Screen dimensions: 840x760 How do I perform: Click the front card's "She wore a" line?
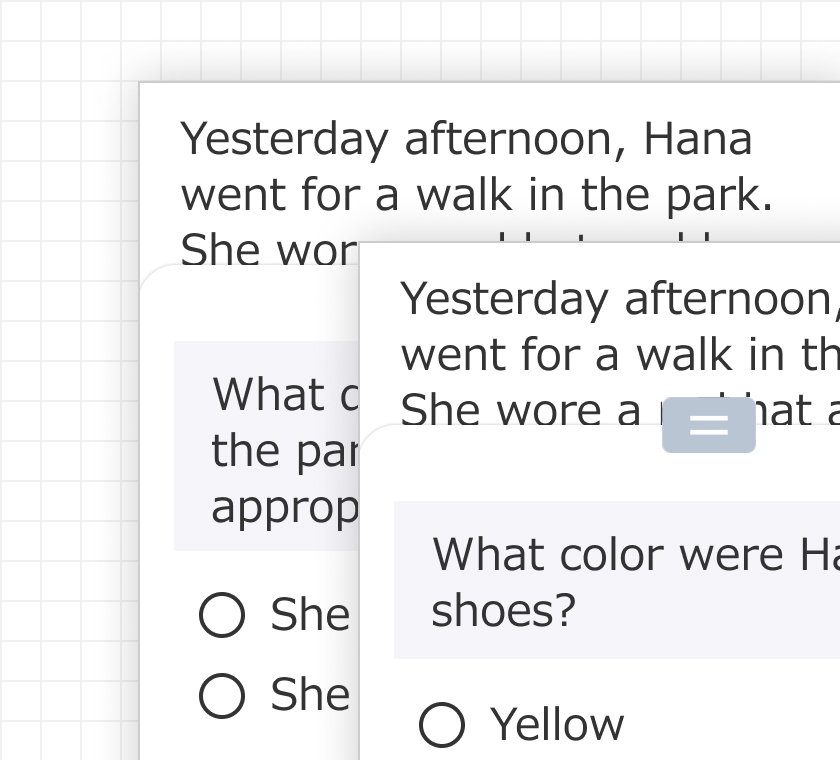pyautogui.click(x=520, y=410)
